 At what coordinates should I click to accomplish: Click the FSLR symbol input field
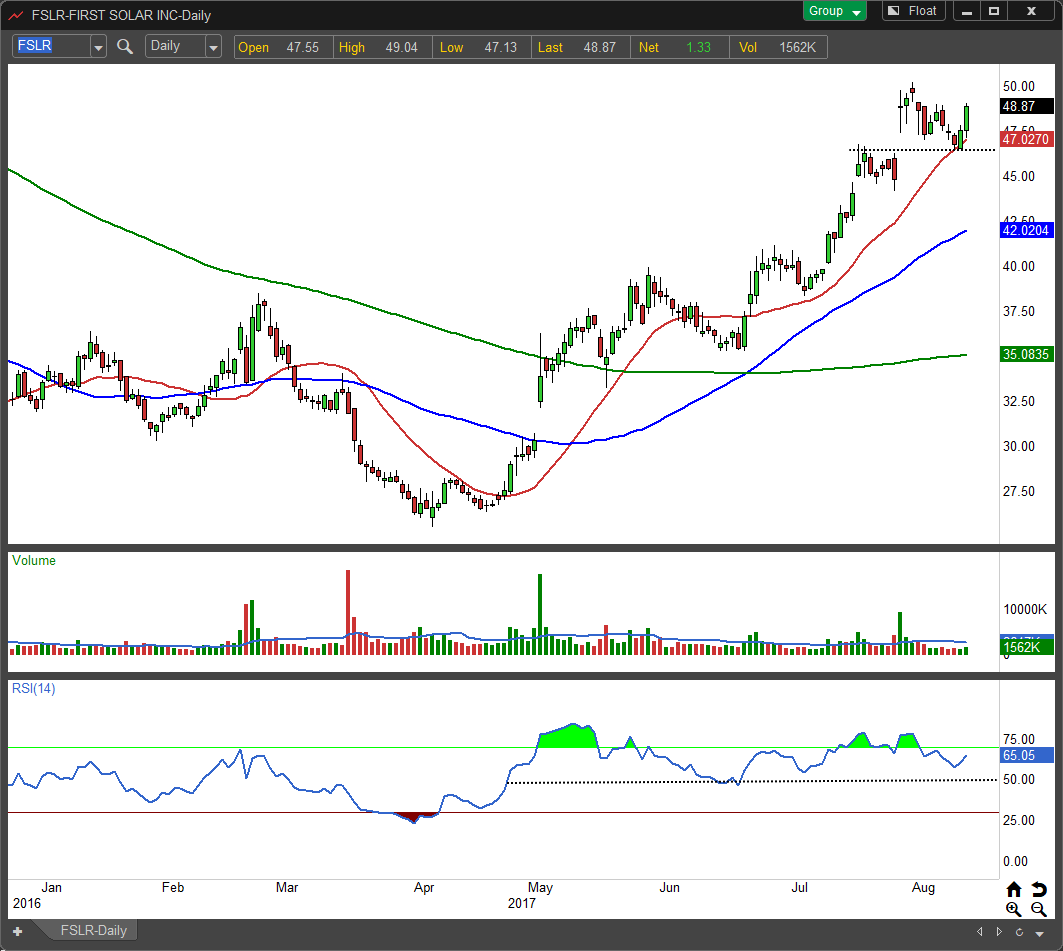[x=50, y=47]
